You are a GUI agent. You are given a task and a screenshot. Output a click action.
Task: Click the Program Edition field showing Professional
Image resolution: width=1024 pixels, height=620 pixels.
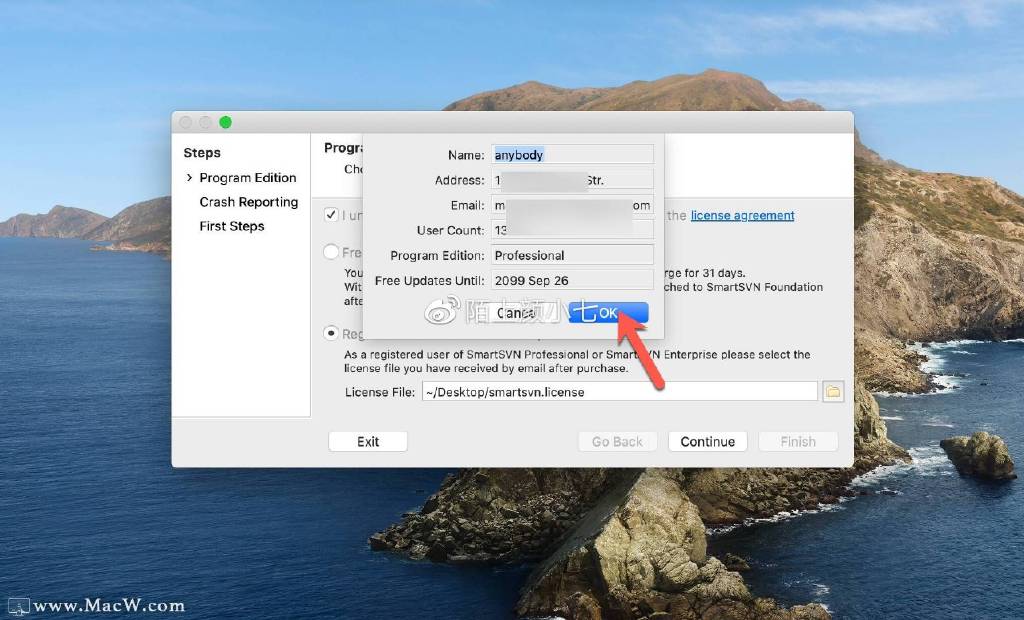click(572, 255)
